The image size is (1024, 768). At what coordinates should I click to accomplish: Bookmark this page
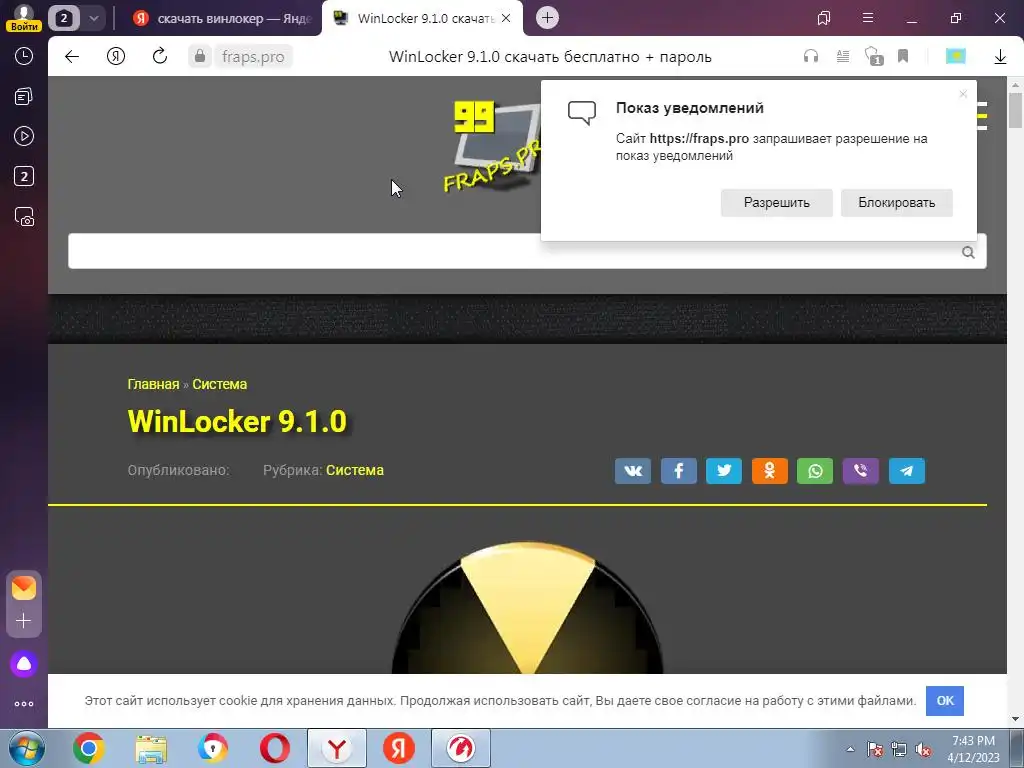903,56
